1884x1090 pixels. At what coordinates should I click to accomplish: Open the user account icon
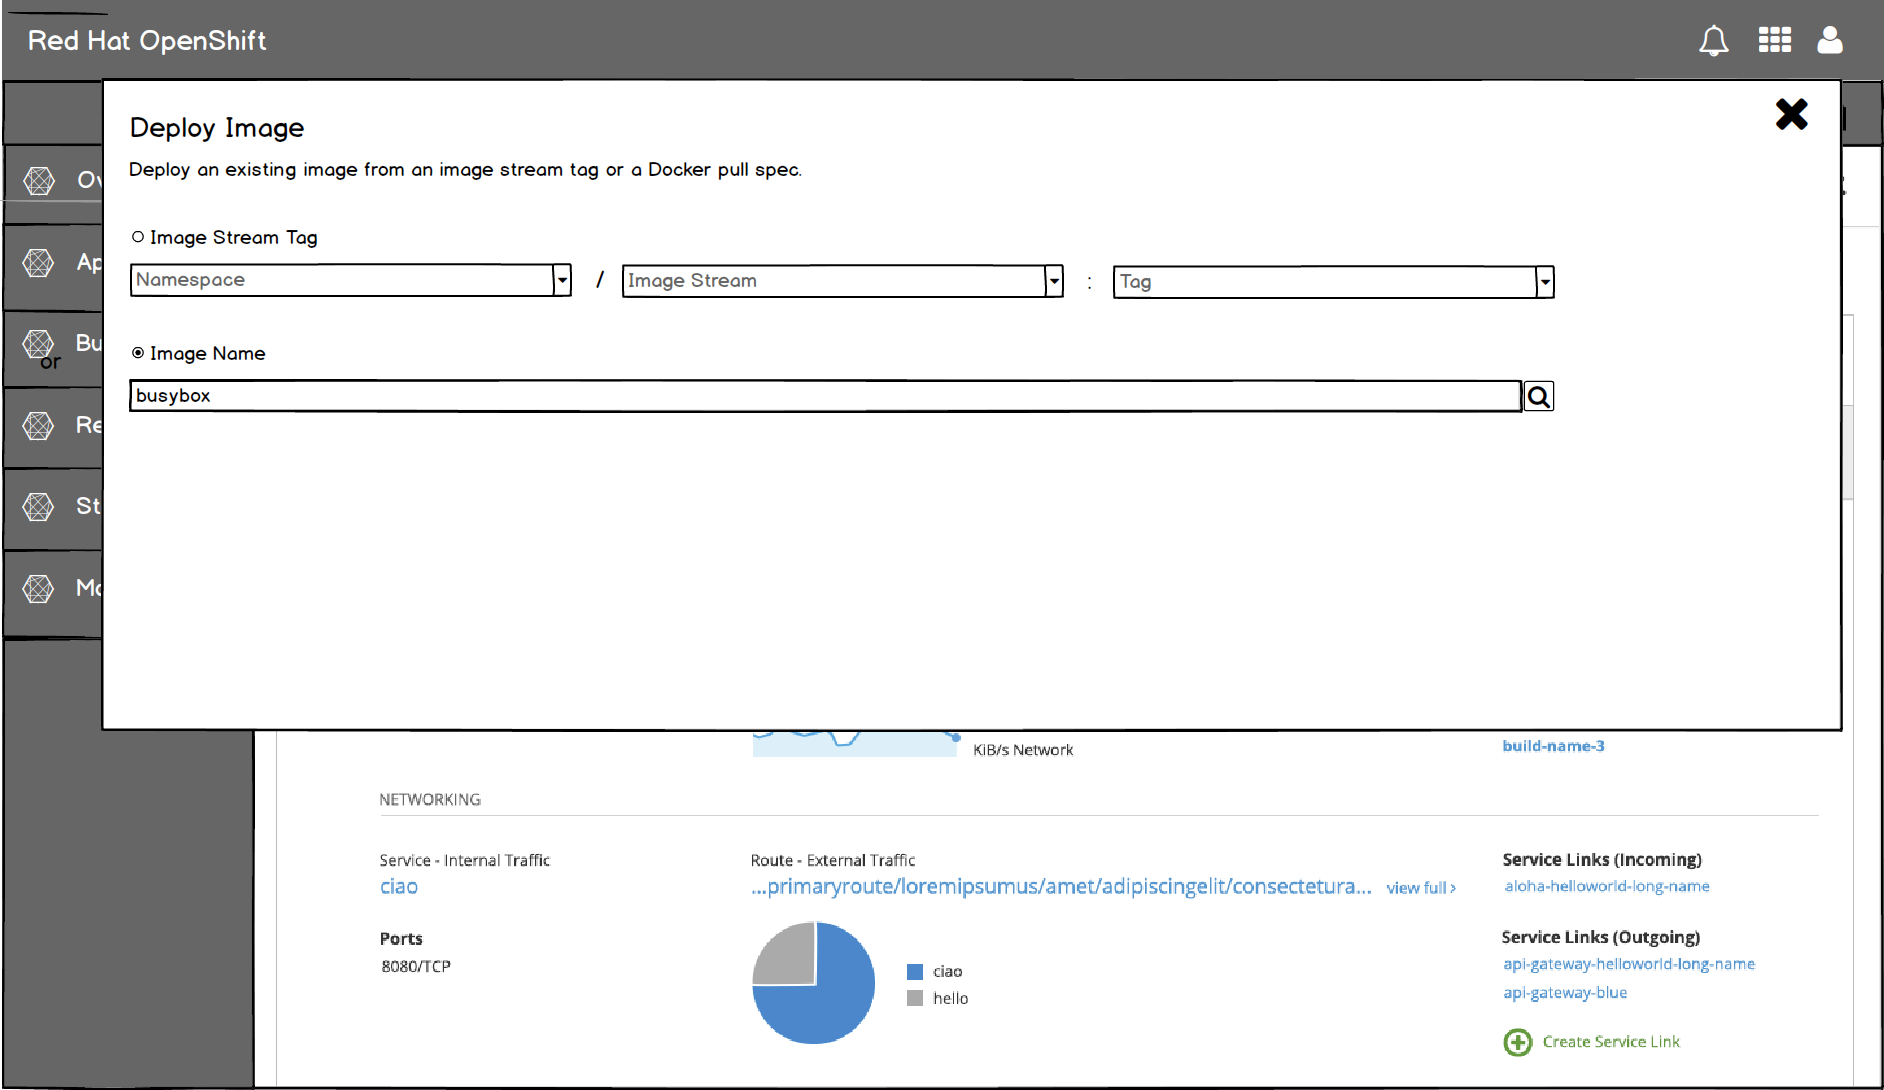point(1830,40)
